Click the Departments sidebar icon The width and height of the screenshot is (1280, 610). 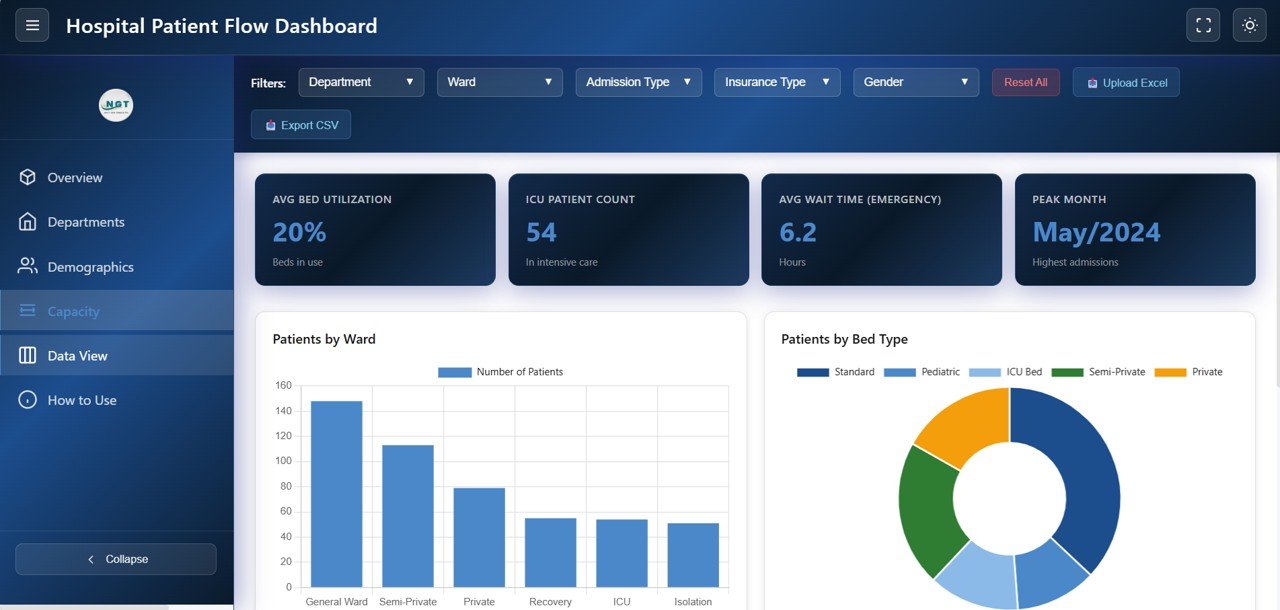click(28, 222)
